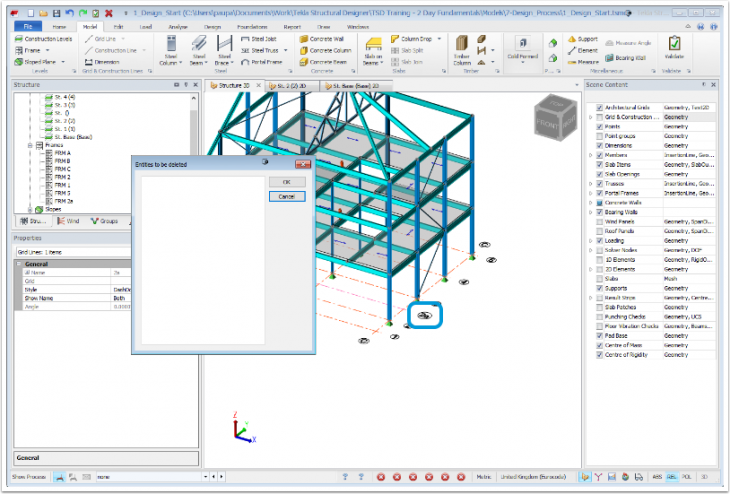Select the FRM A tree item

tap(62, 153)
